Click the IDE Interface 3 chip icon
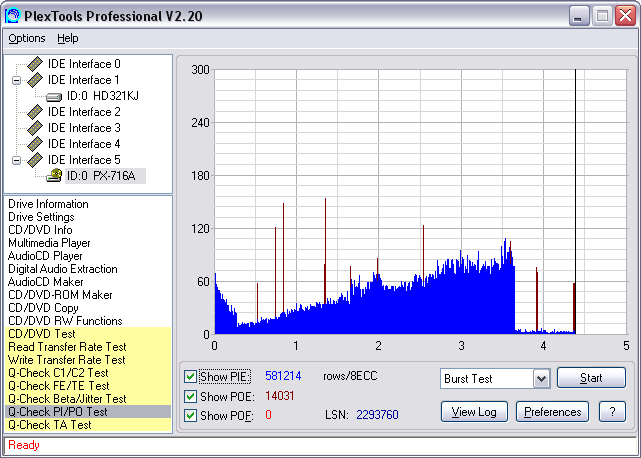Screen dimensions: 641x458 (x=35, y=128)
